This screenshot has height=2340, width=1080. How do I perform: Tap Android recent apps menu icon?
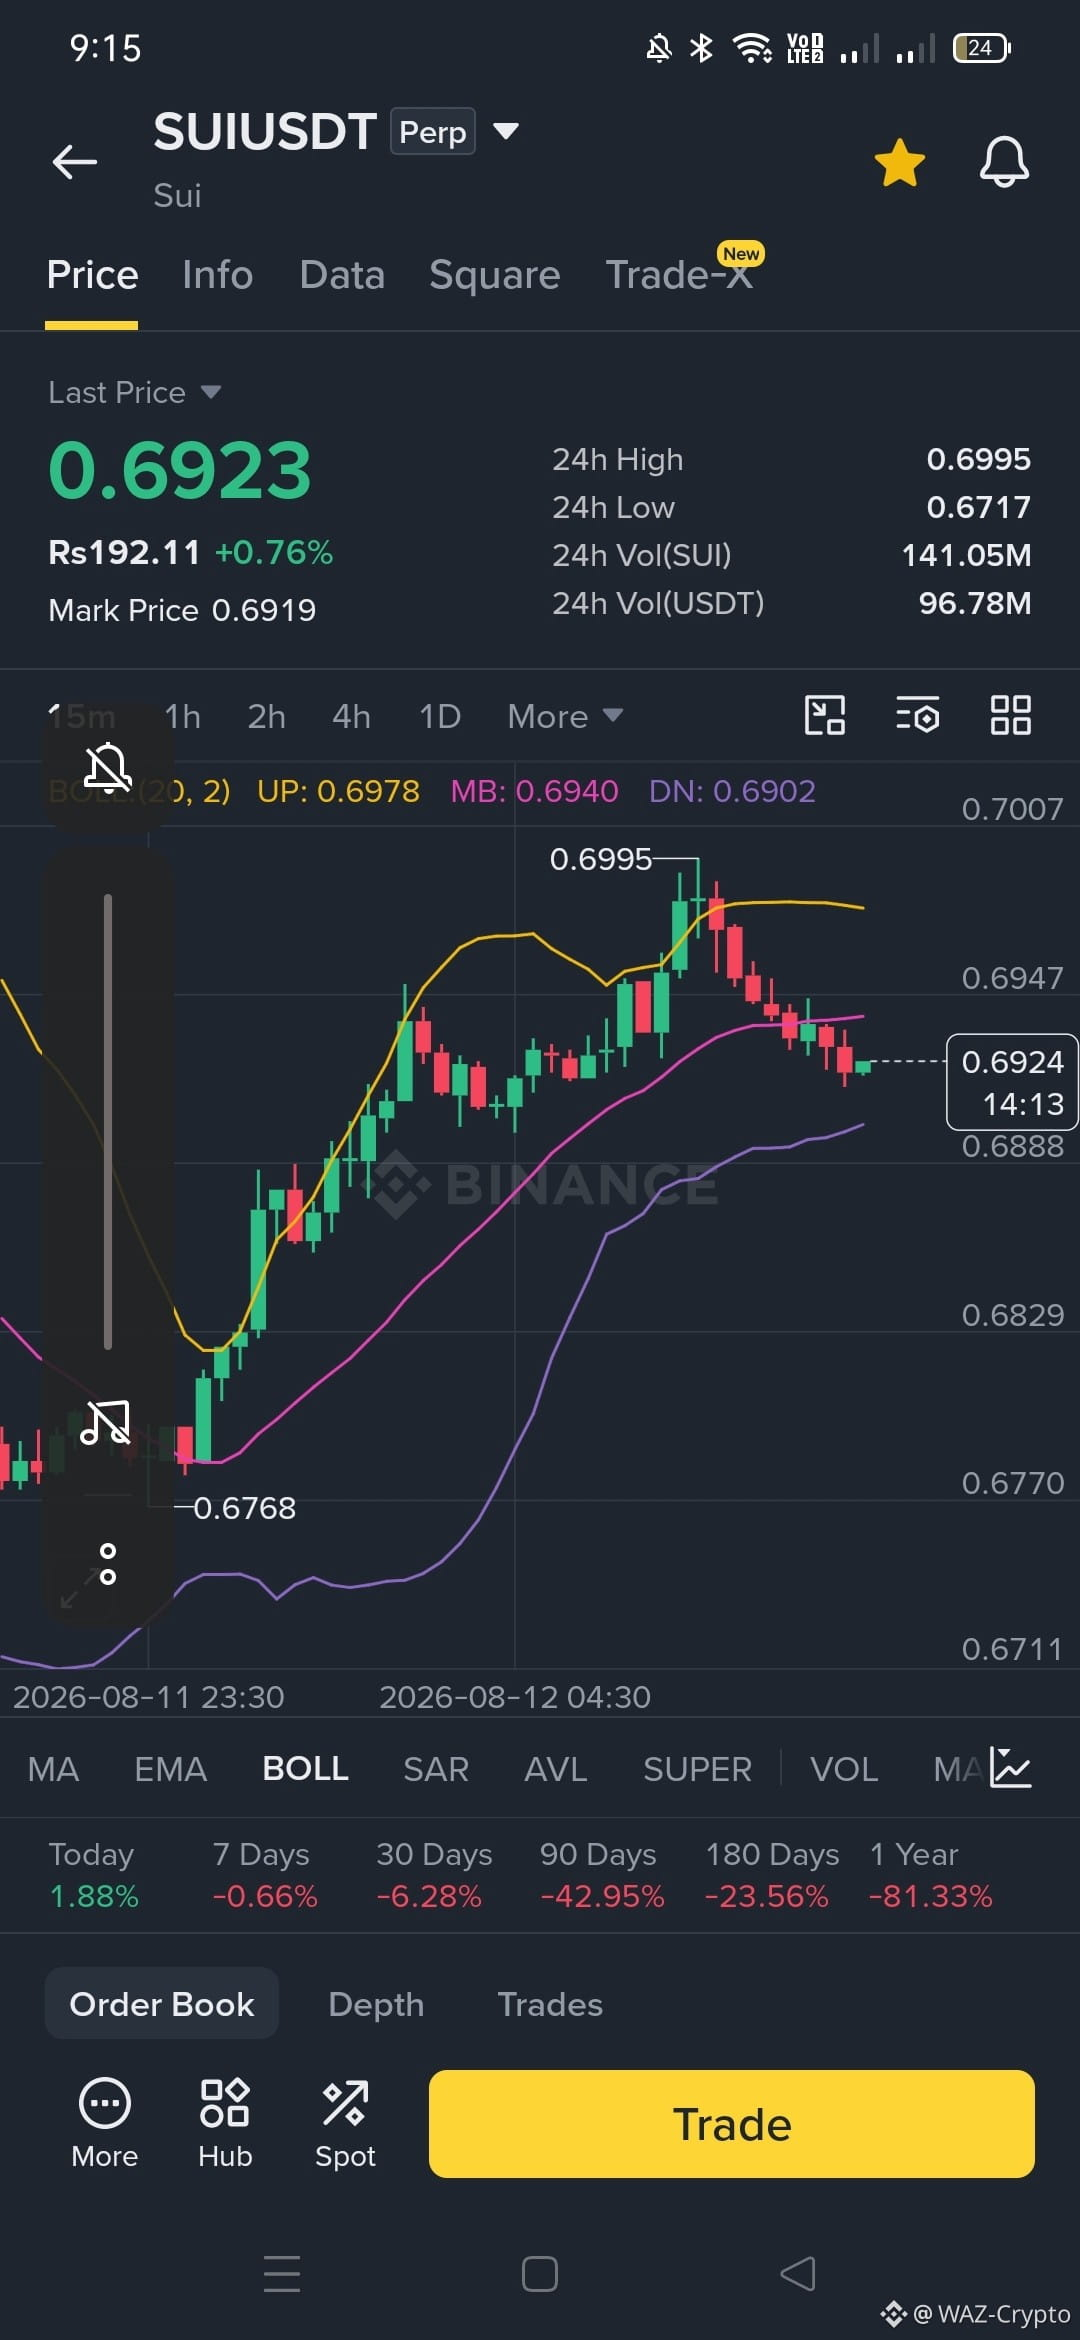pos(282,2274)
